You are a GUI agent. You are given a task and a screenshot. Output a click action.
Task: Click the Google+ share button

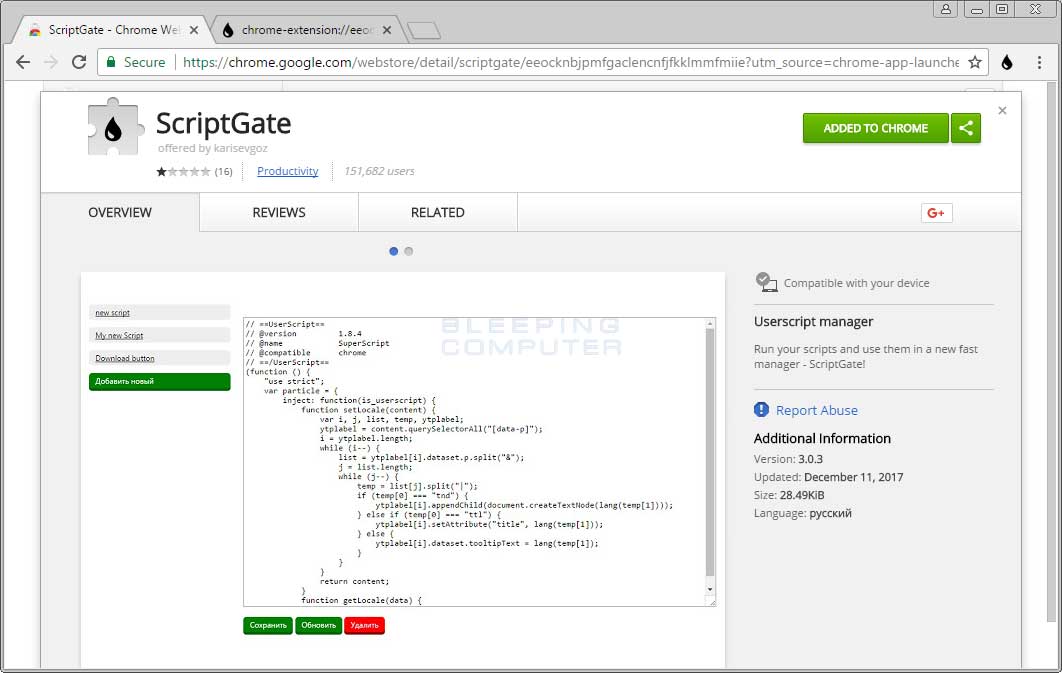coord(936,213)
